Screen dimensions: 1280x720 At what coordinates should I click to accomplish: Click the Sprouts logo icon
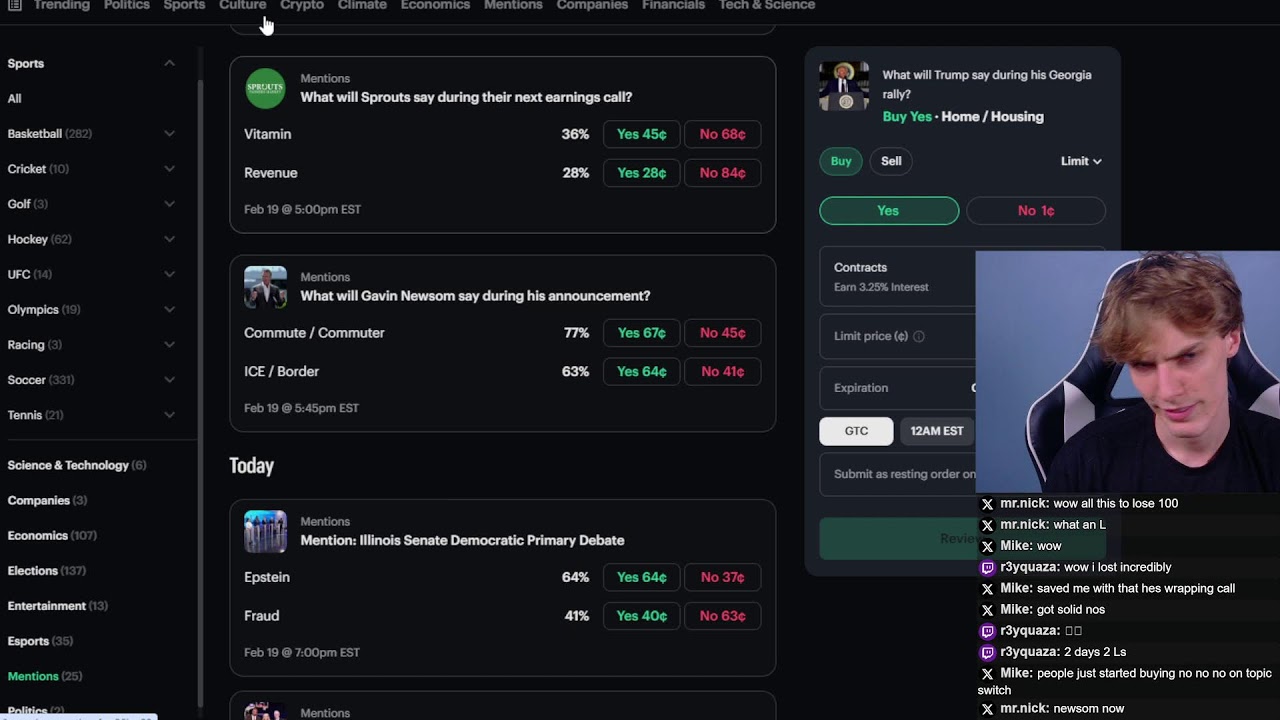[265, 88]
